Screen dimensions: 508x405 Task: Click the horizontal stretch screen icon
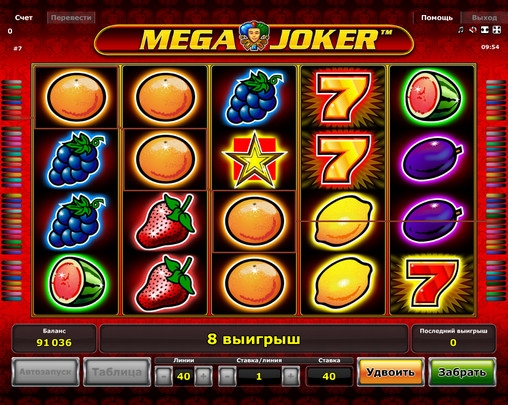[485, 30]
